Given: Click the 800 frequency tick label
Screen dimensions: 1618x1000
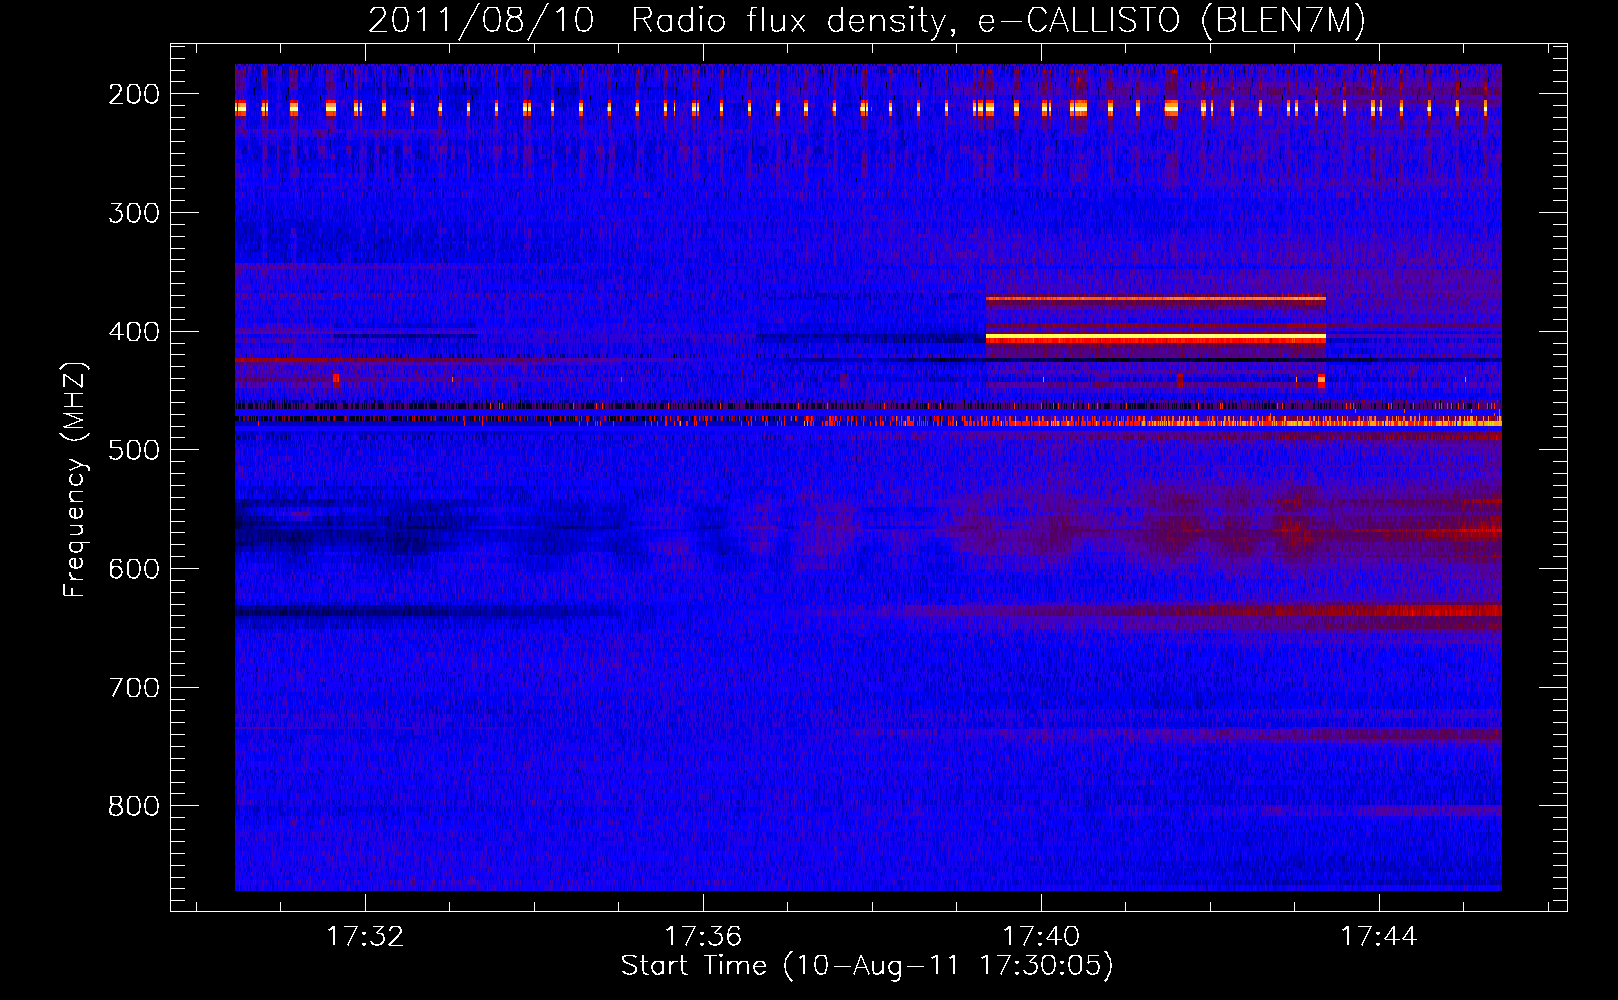Looking at the screenshot, I should 134,806.
